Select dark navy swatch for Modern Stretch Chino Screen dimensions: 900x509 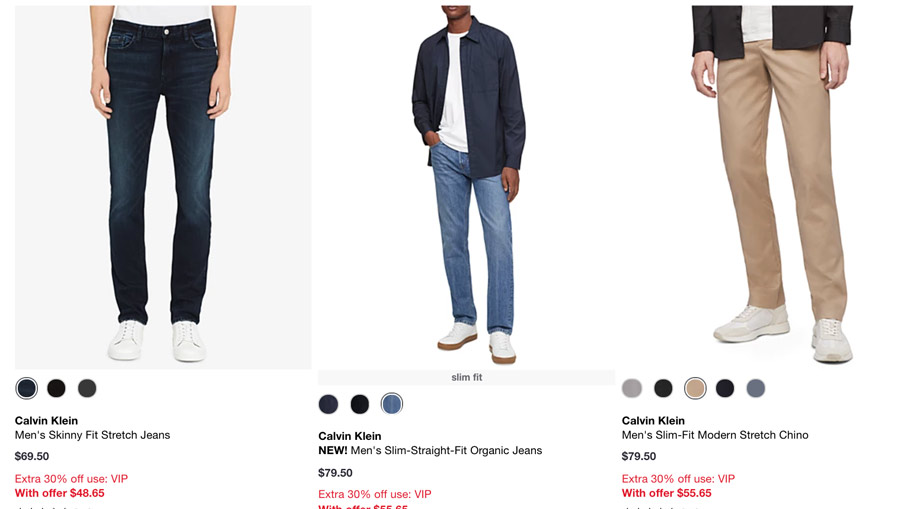725,388
